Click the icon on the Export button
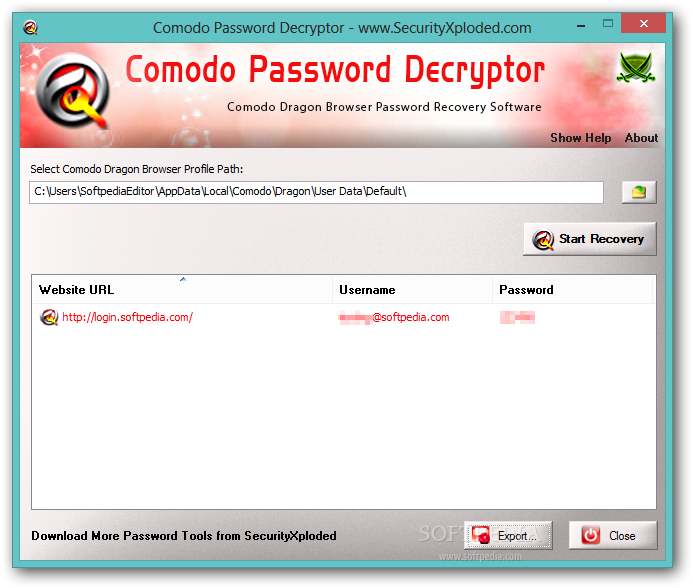Viewport: 693px width, 588px height. pos(481,535)
